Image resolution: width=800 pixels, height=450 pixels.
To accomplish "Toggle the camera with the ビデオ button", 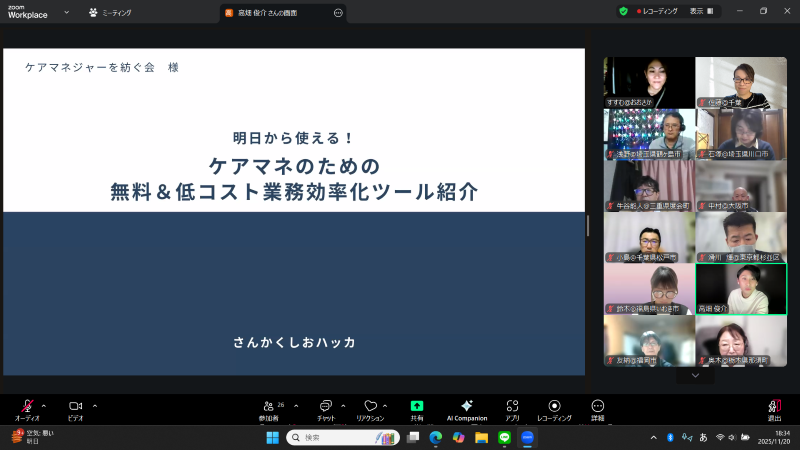I will click(75, 407).
